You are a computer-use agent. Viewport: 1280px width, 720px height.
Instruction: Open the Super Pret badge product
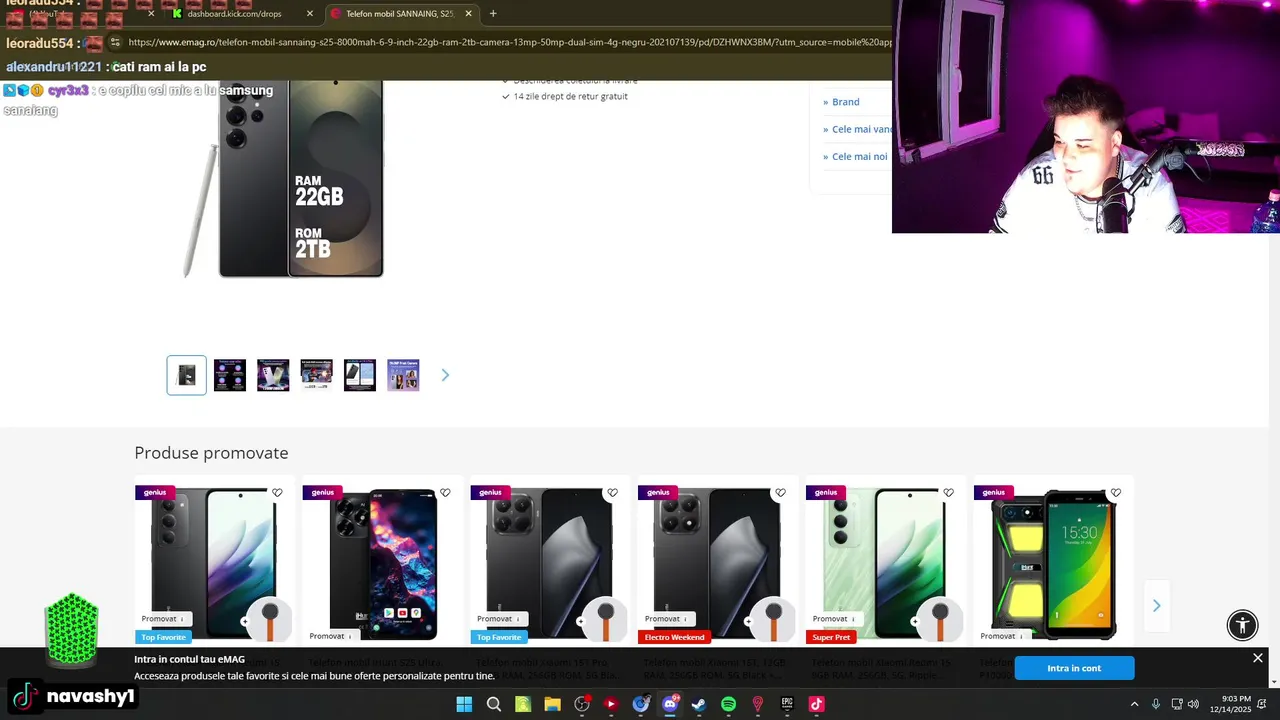[x=831, y=637]
